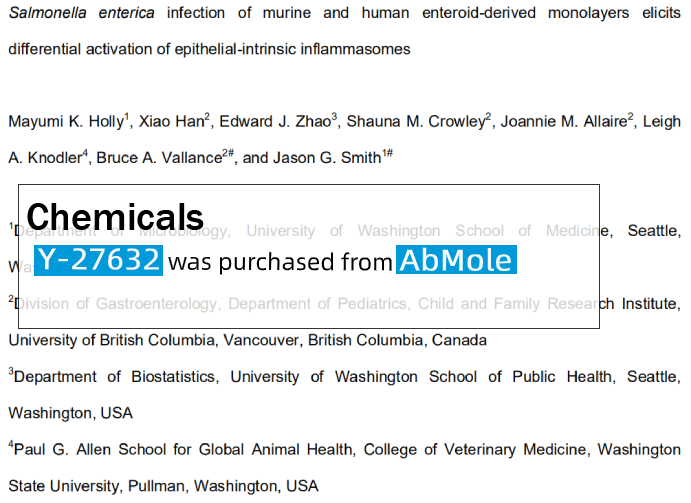Click the 'Washington, USA' line under Biostatistics
This screenshot has height=503, width=691.
pyautogui.click(x=71, y=413)
